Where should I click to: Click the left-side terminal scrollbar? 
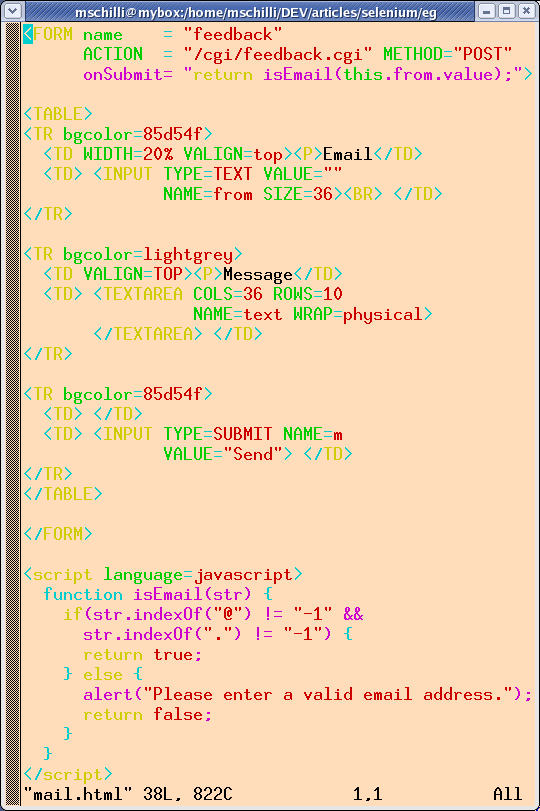coord(13,414)
